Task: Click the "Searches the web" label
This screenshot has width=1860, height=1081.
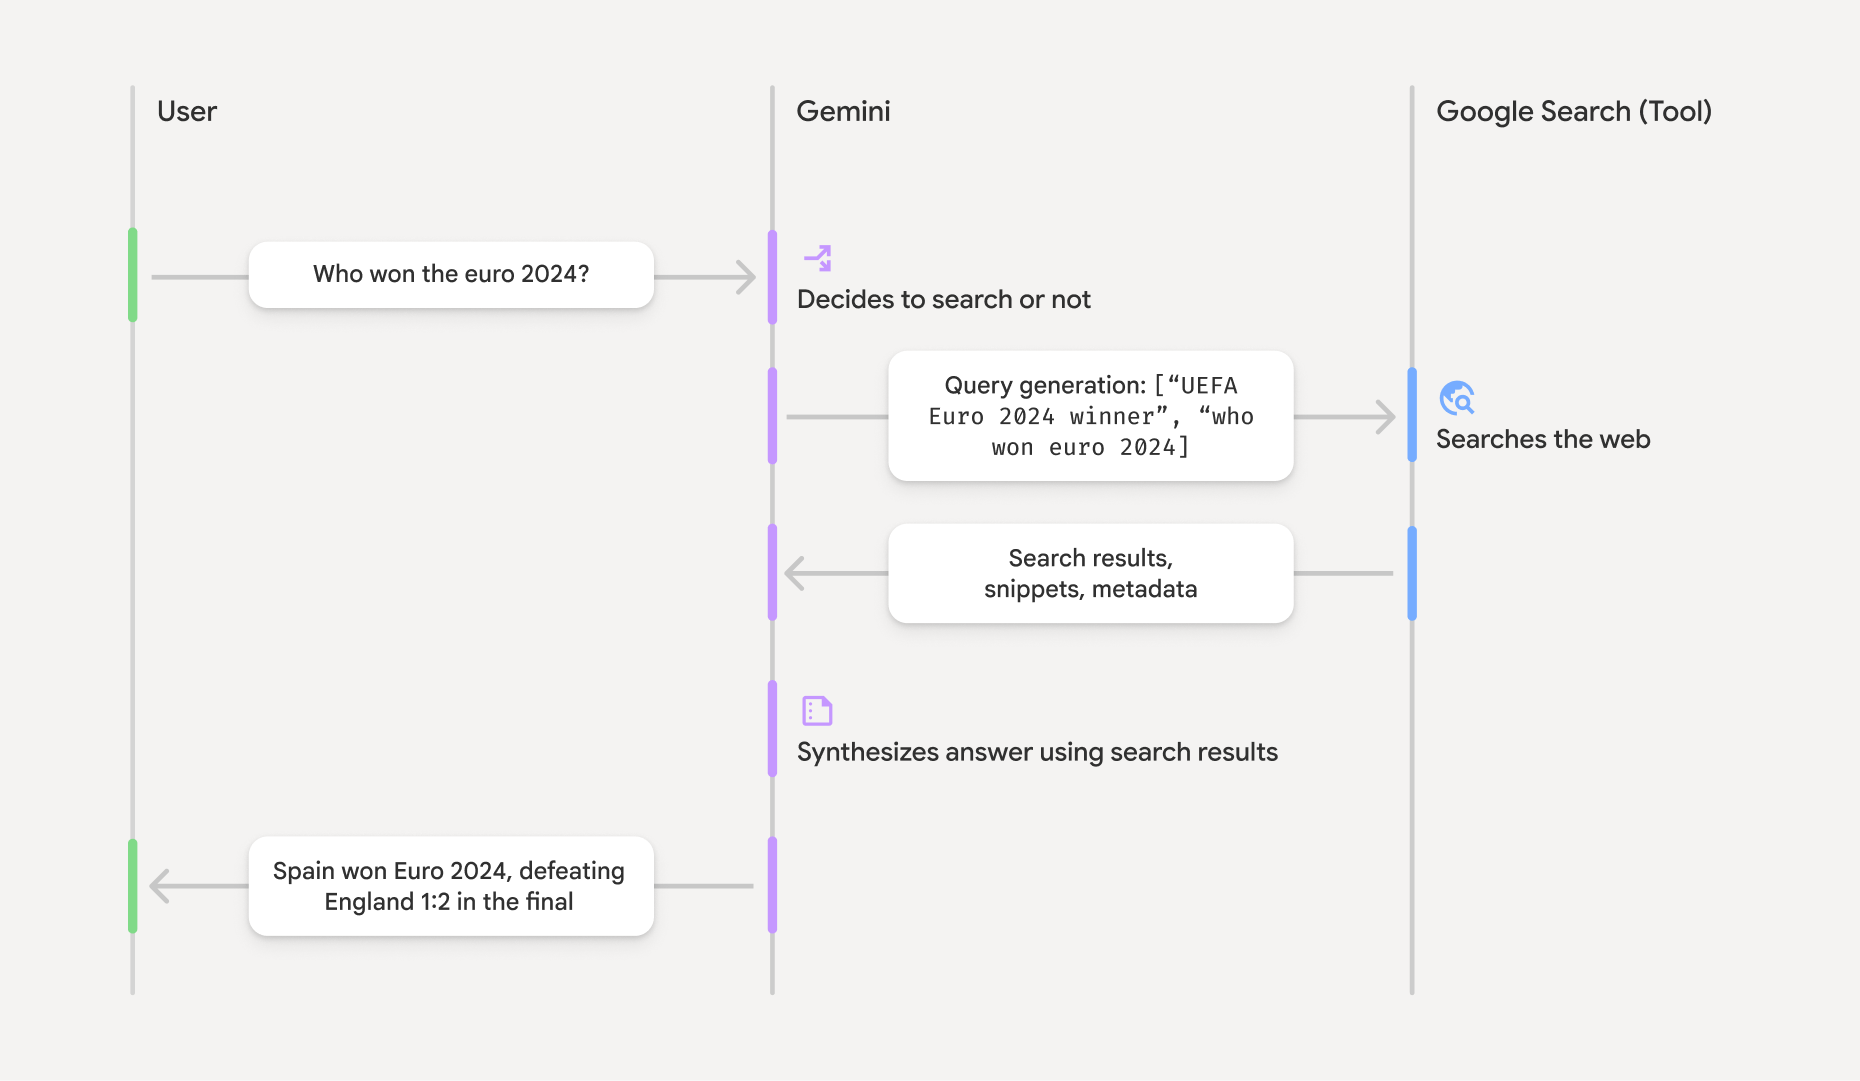Action: pos(1543,439)
